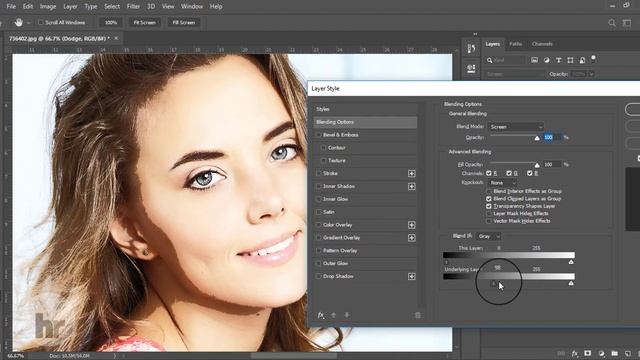Click Underlying Layer white slider handle

[571, 283]
